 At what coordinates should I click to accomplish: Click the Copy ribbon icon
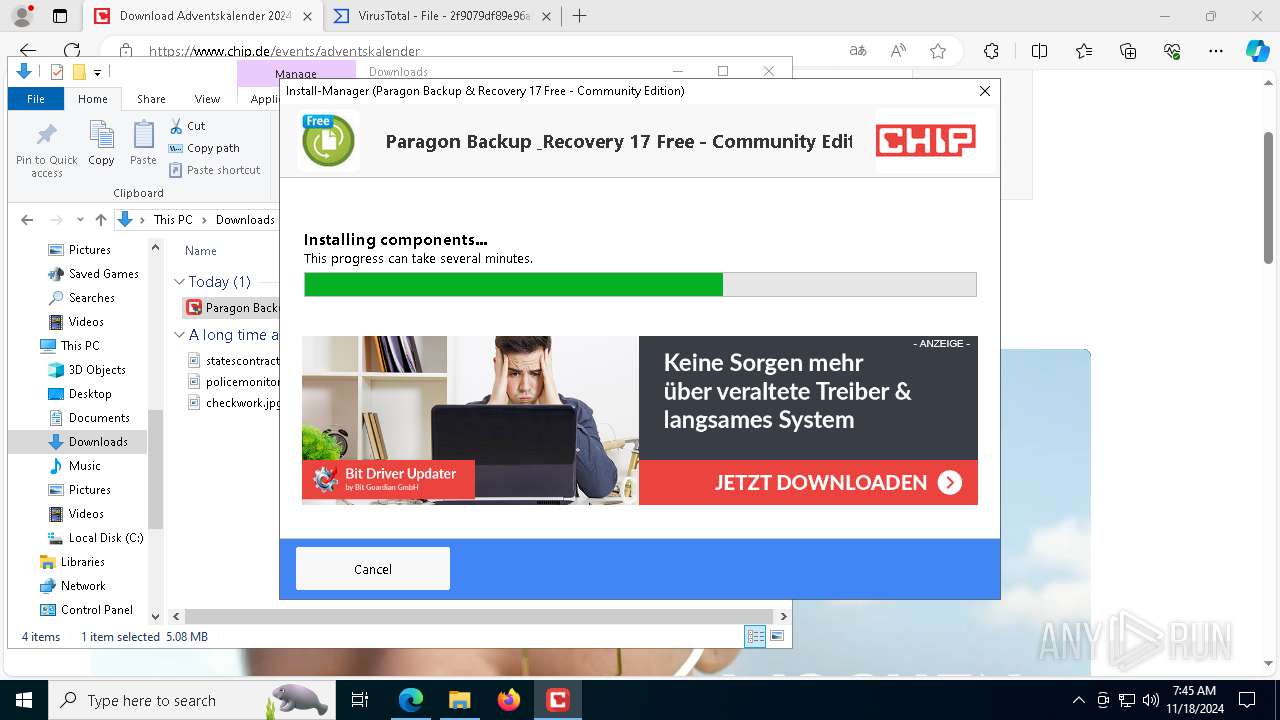point(101,143)
